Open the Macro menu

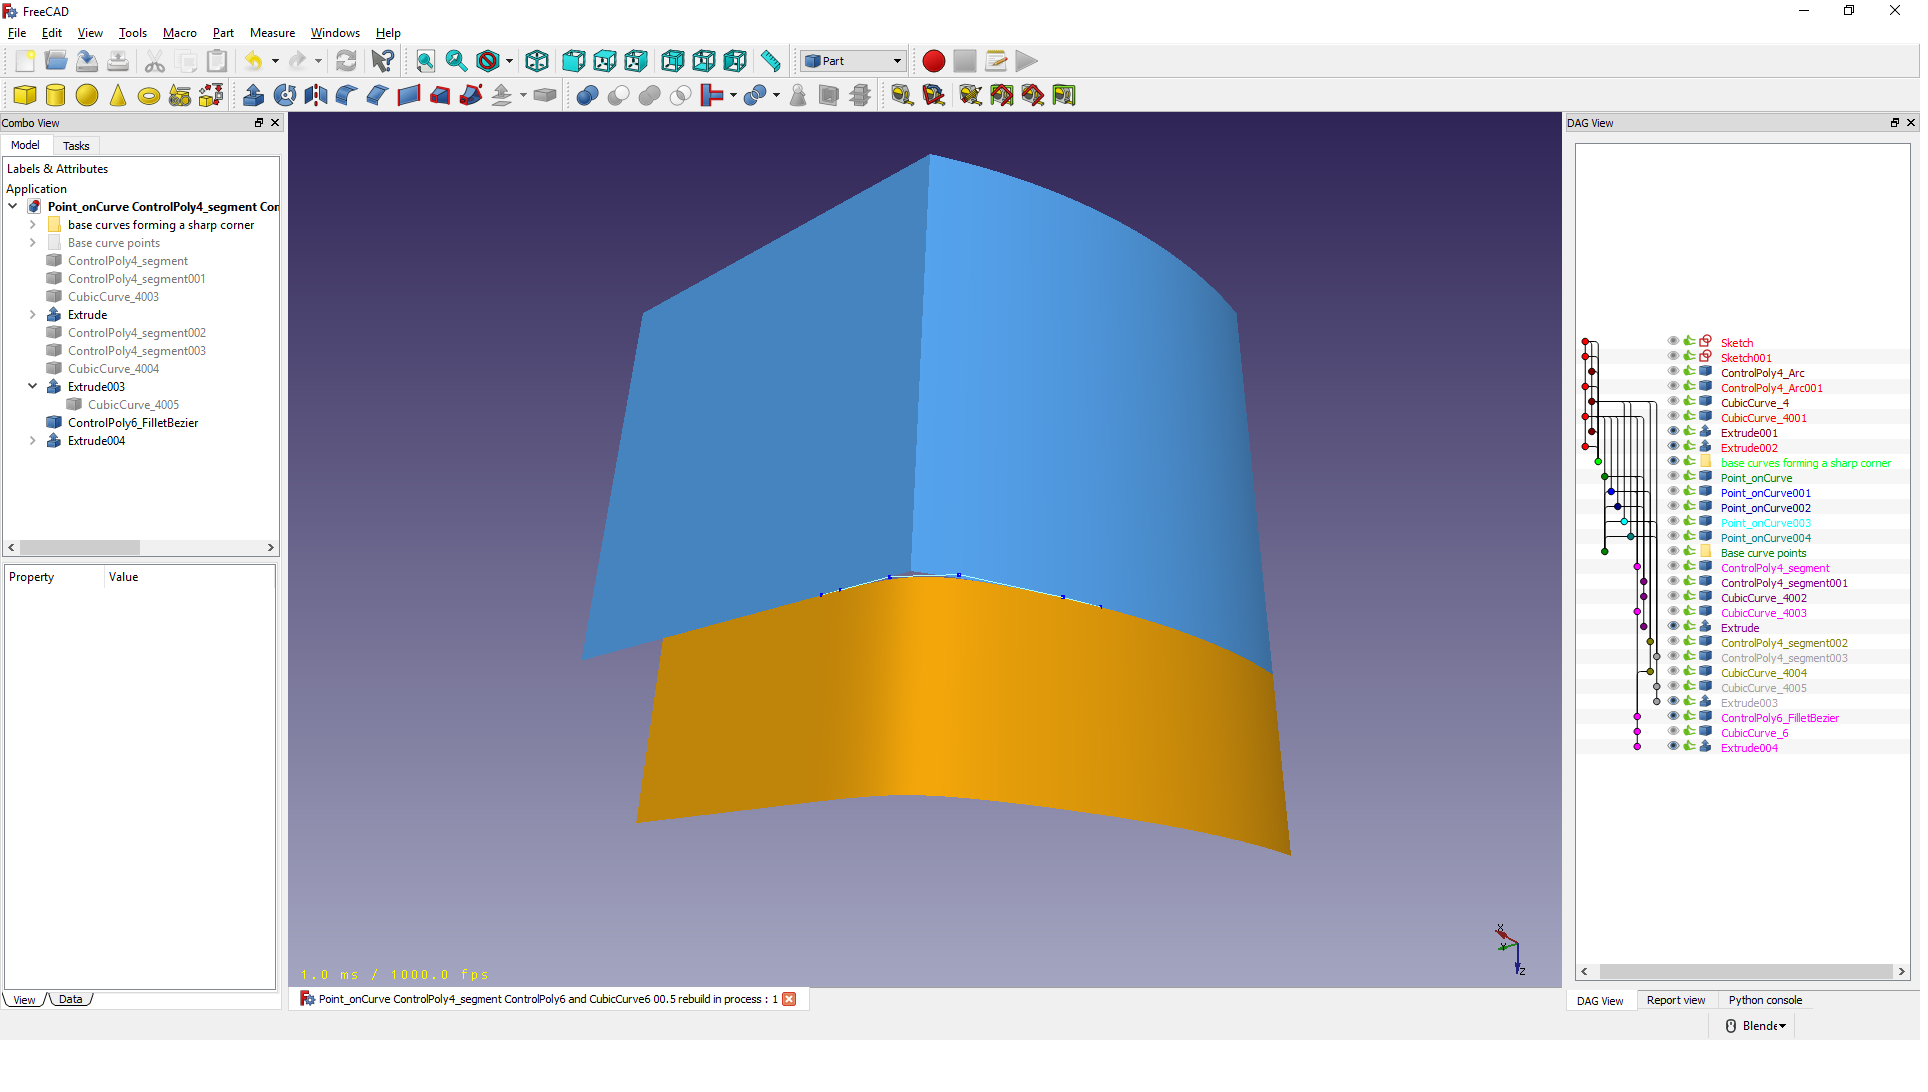pyautogui.click(x=180, y=33)
